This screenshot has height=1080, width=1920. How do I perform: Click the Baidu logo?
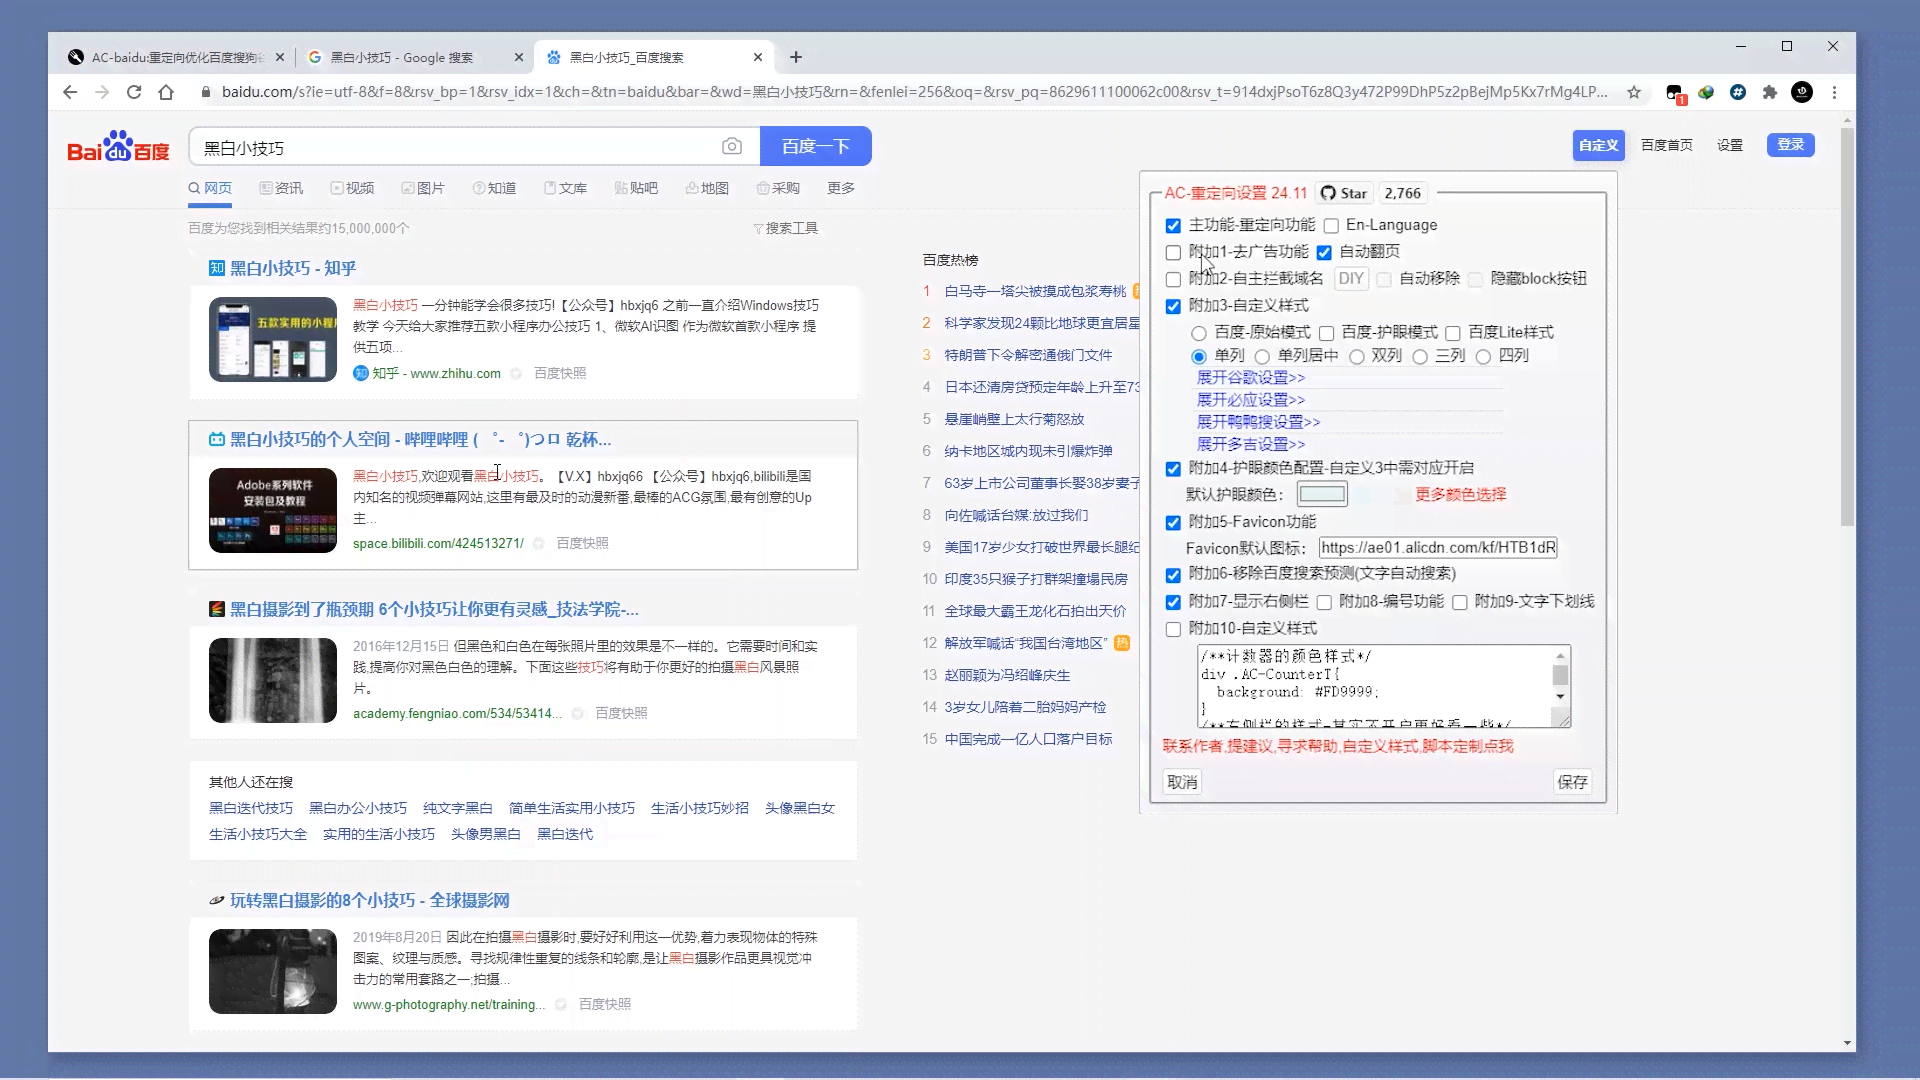coord(118,147)
